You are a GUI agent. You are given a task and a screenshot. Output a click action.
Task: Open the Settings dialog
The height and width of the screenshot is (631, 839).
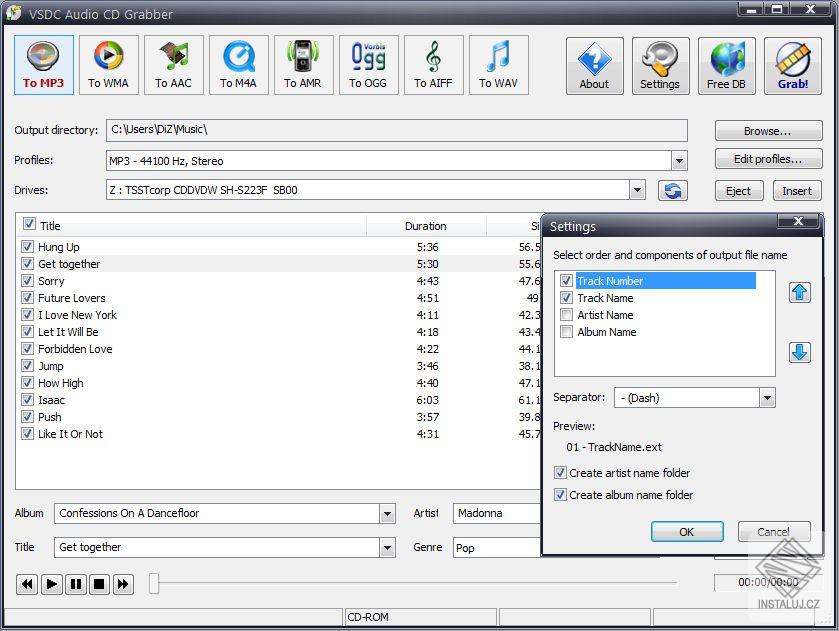click(660, 64)
